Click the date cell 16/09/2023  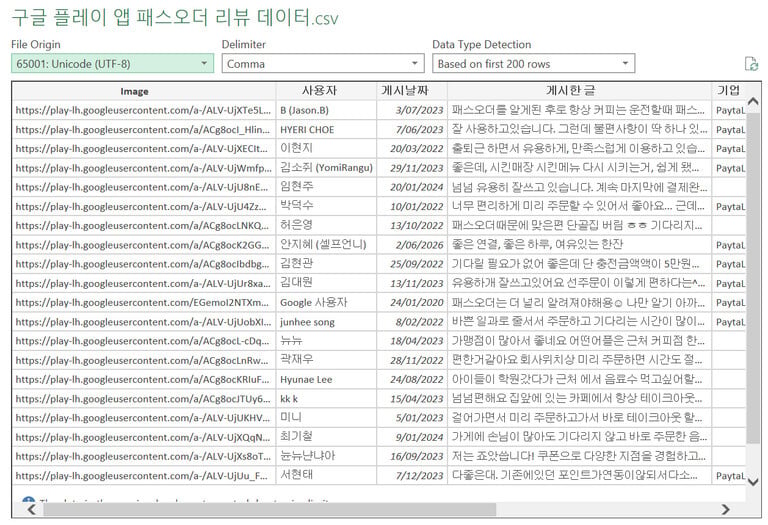point(412,456)
